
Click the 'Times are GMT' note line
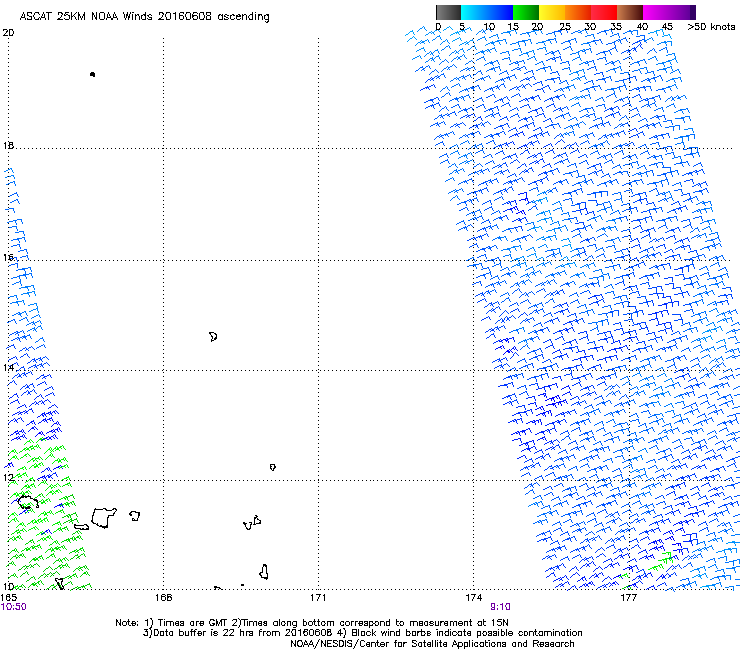312,623
